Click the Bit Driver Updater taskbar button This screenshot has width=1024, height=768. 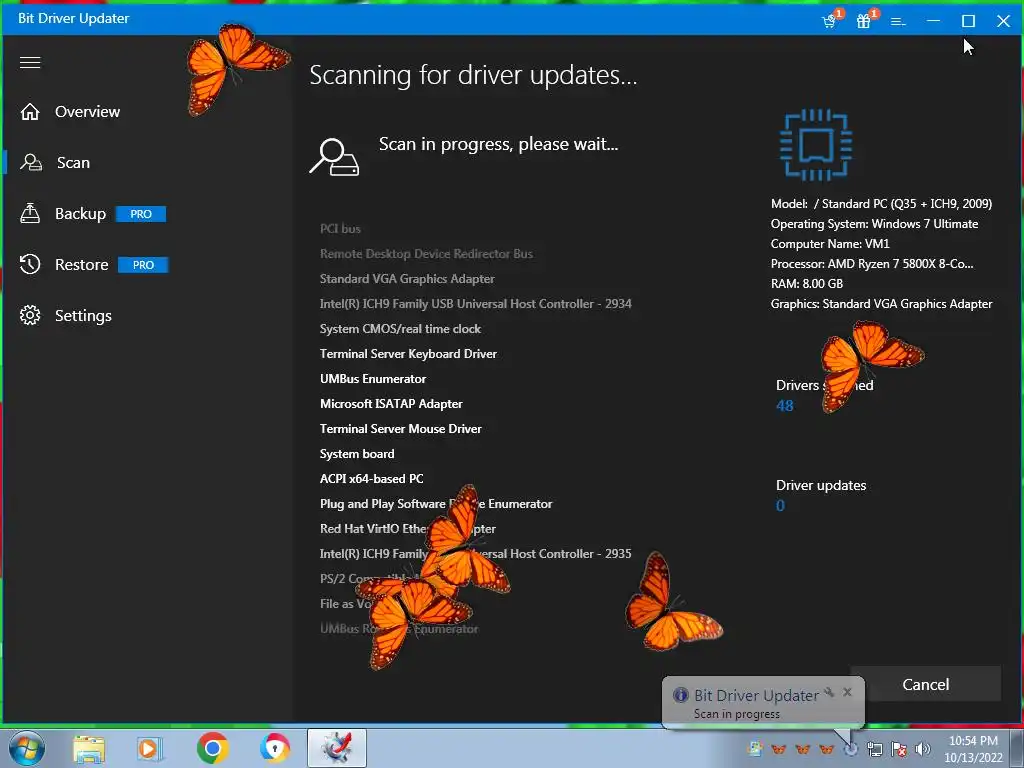click(337, 748)
